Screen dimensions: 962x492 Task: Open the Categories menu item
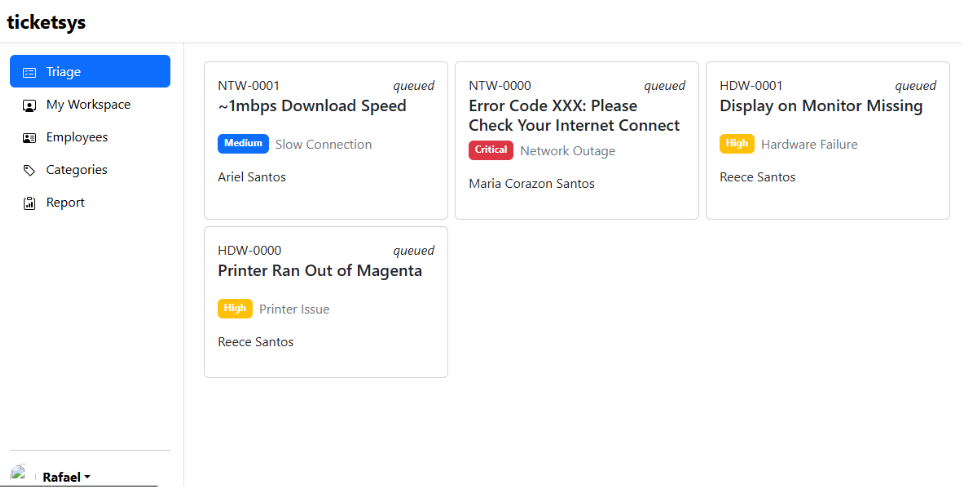[x=79, y=170]
